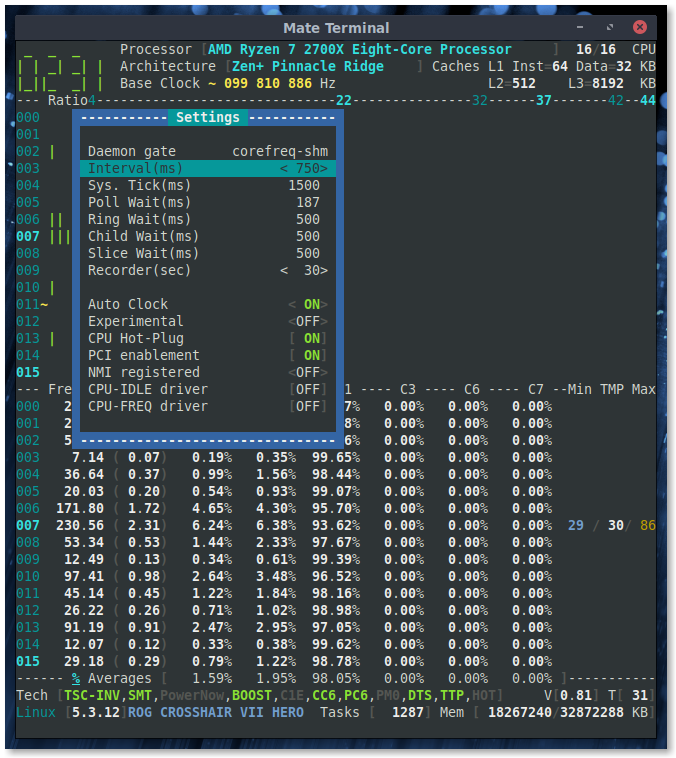Click the 98.05% averages value

(336, 678)
